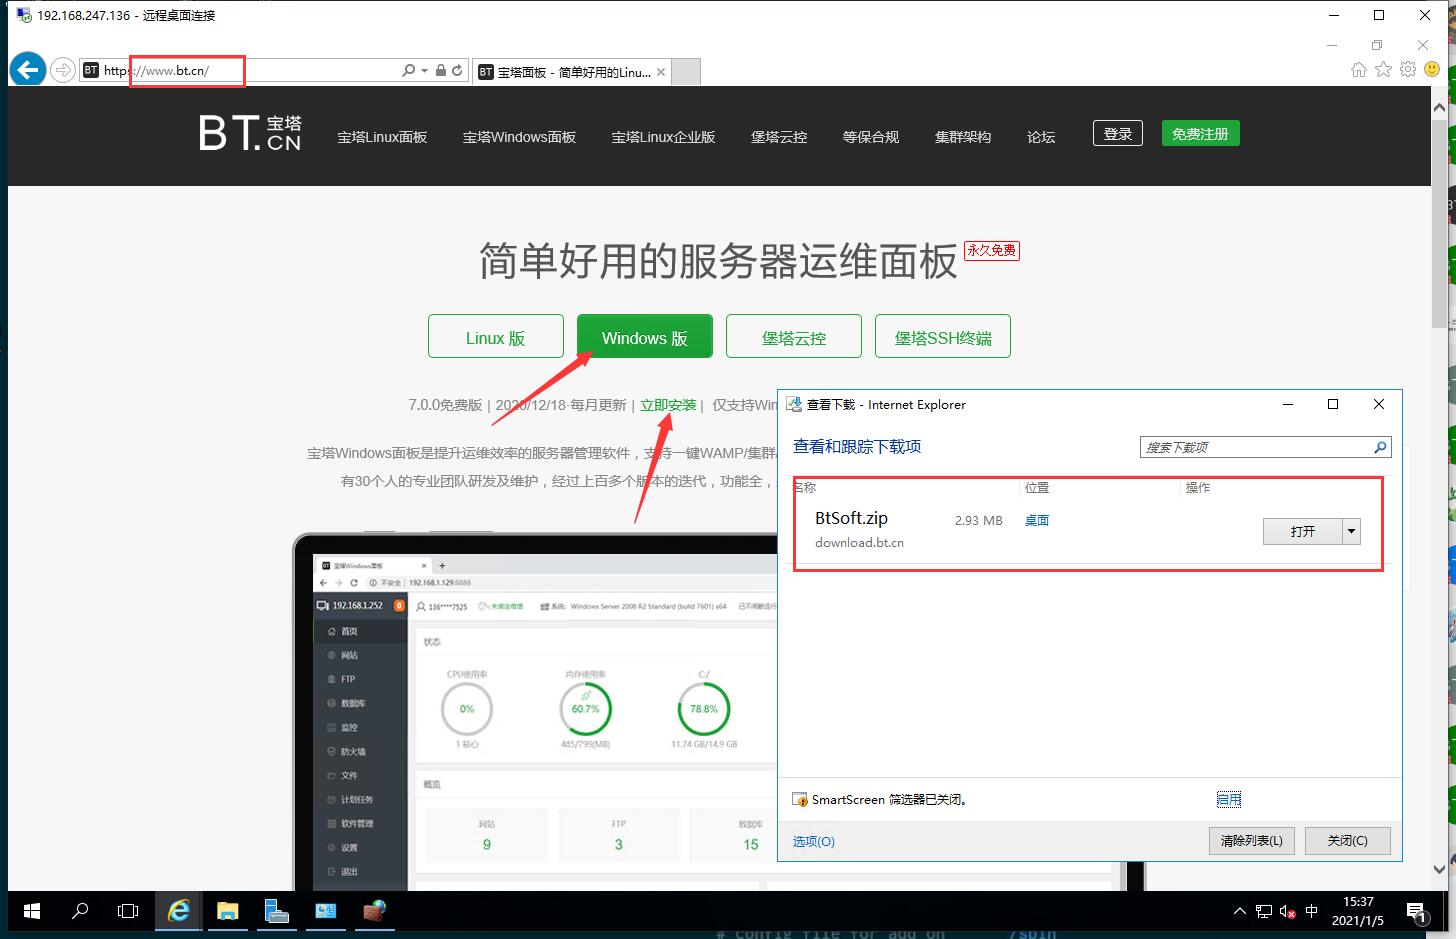Screen dimensions: 1456x939
Task: Open 宝塔Windows面板 menu item
Action: (519, 137)
